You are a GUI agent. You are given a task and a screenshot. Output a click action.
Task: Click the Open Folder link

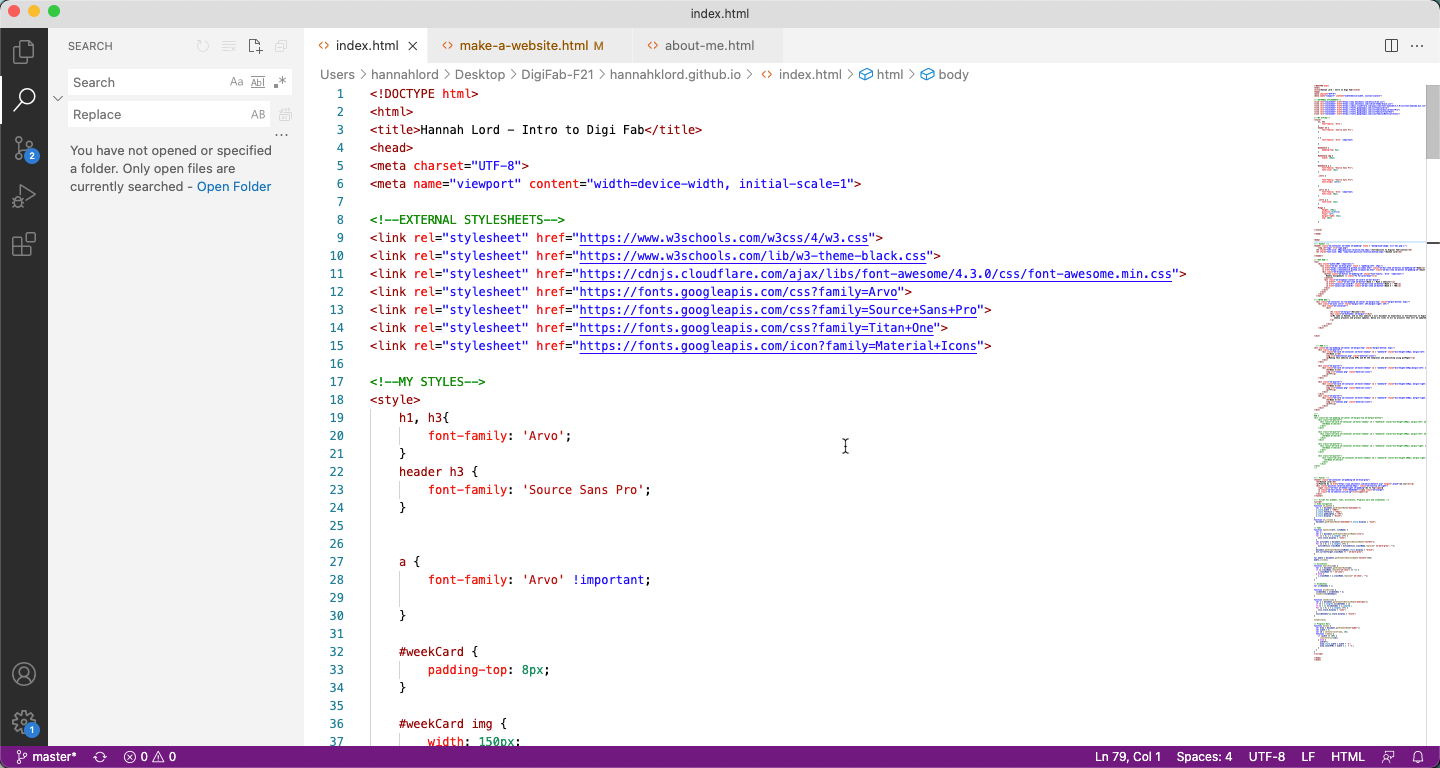[234, 186]
